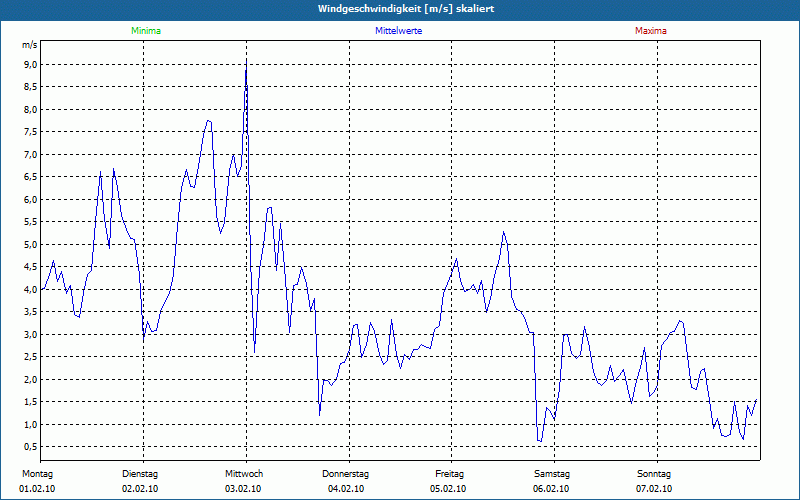This screenshot has height=500, width=800.
Task: Click the 05.02.10 date label
Action: tap(448, 489)
